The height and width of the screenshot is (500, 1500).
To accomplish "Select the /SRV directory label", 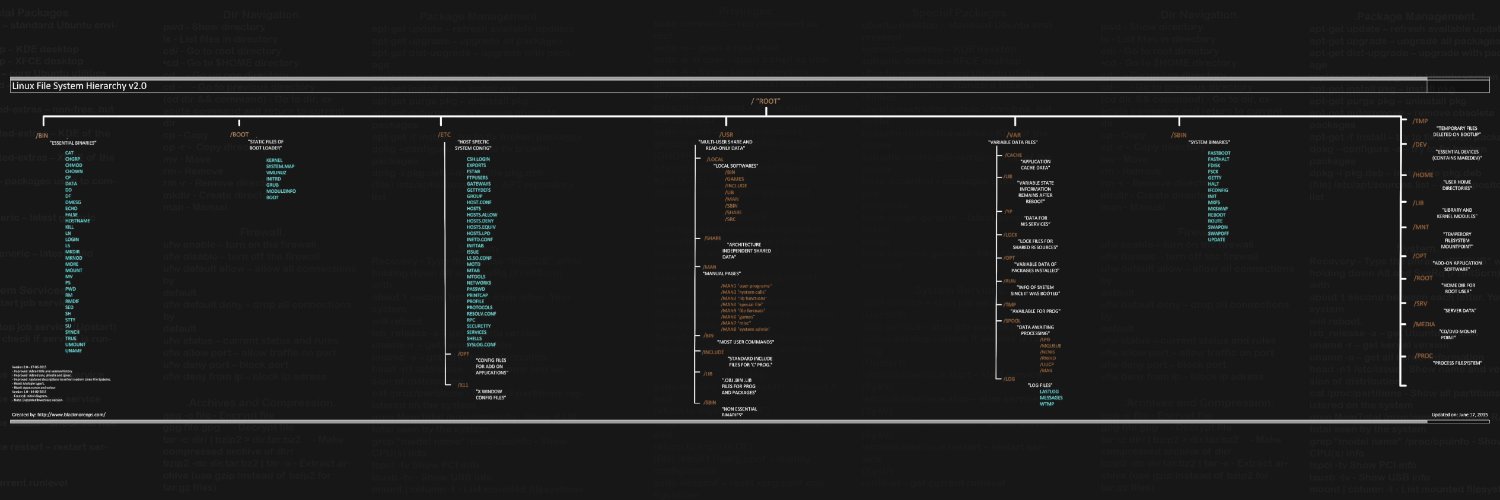I will [1420, 301].
